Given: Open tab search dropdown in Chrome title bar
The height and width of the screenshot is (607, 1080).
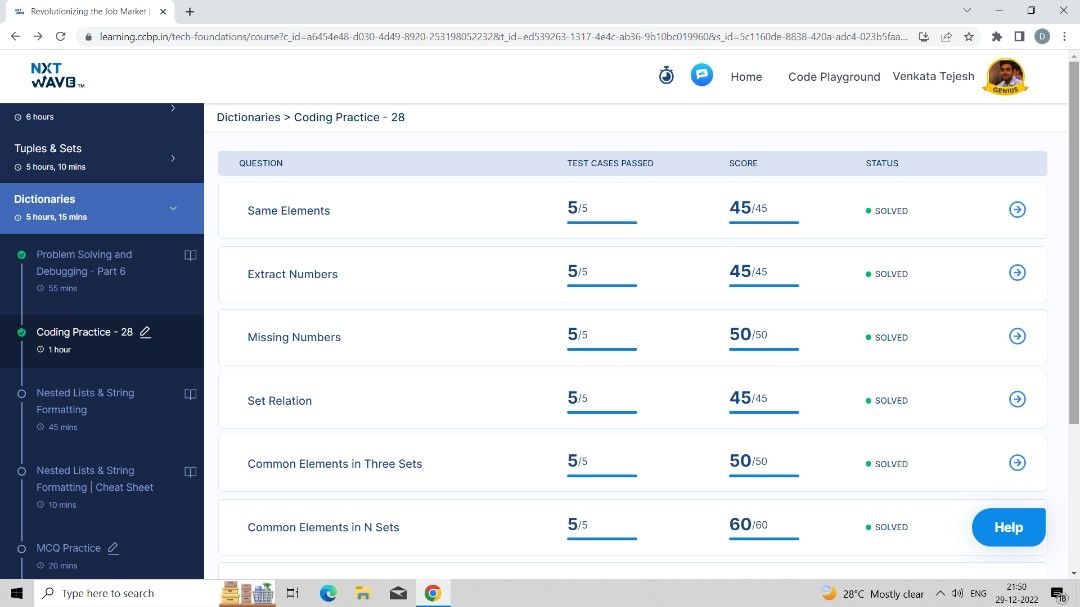Looking at the screenshot, I should (x=967, y=10).
